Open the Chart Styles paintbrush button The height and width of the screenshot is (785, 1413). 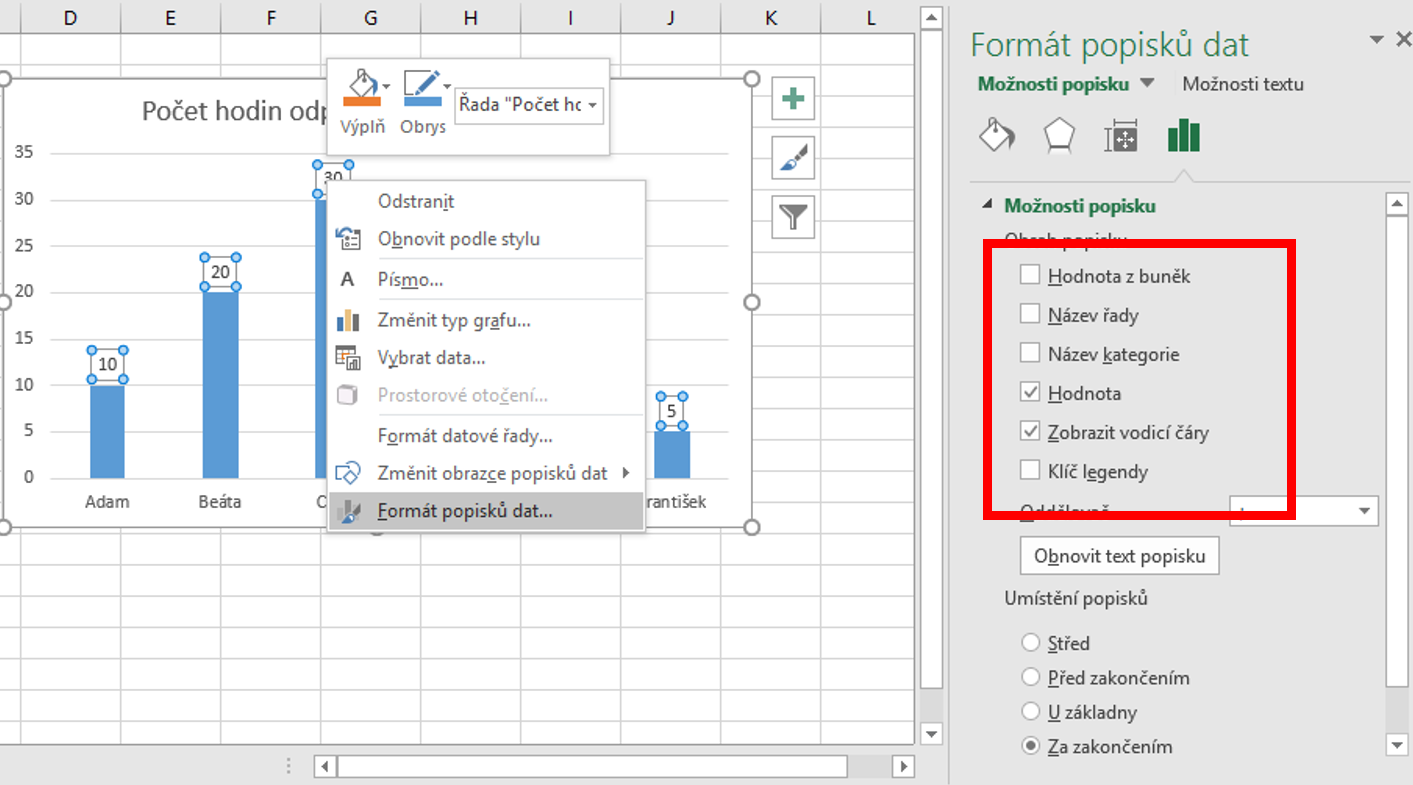click(x=793, y=157)
